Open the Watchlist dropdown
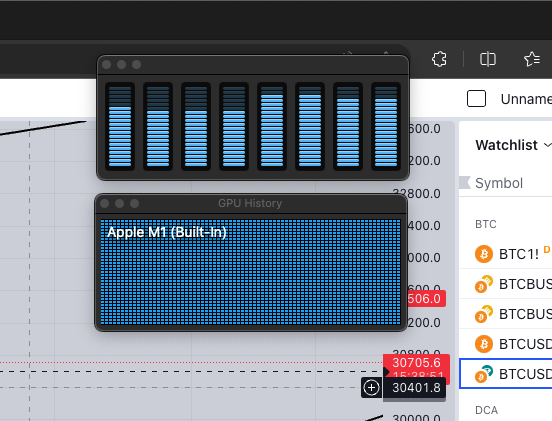Image resolution: width=552 pixels, height=421 pixels. (513, 145)
